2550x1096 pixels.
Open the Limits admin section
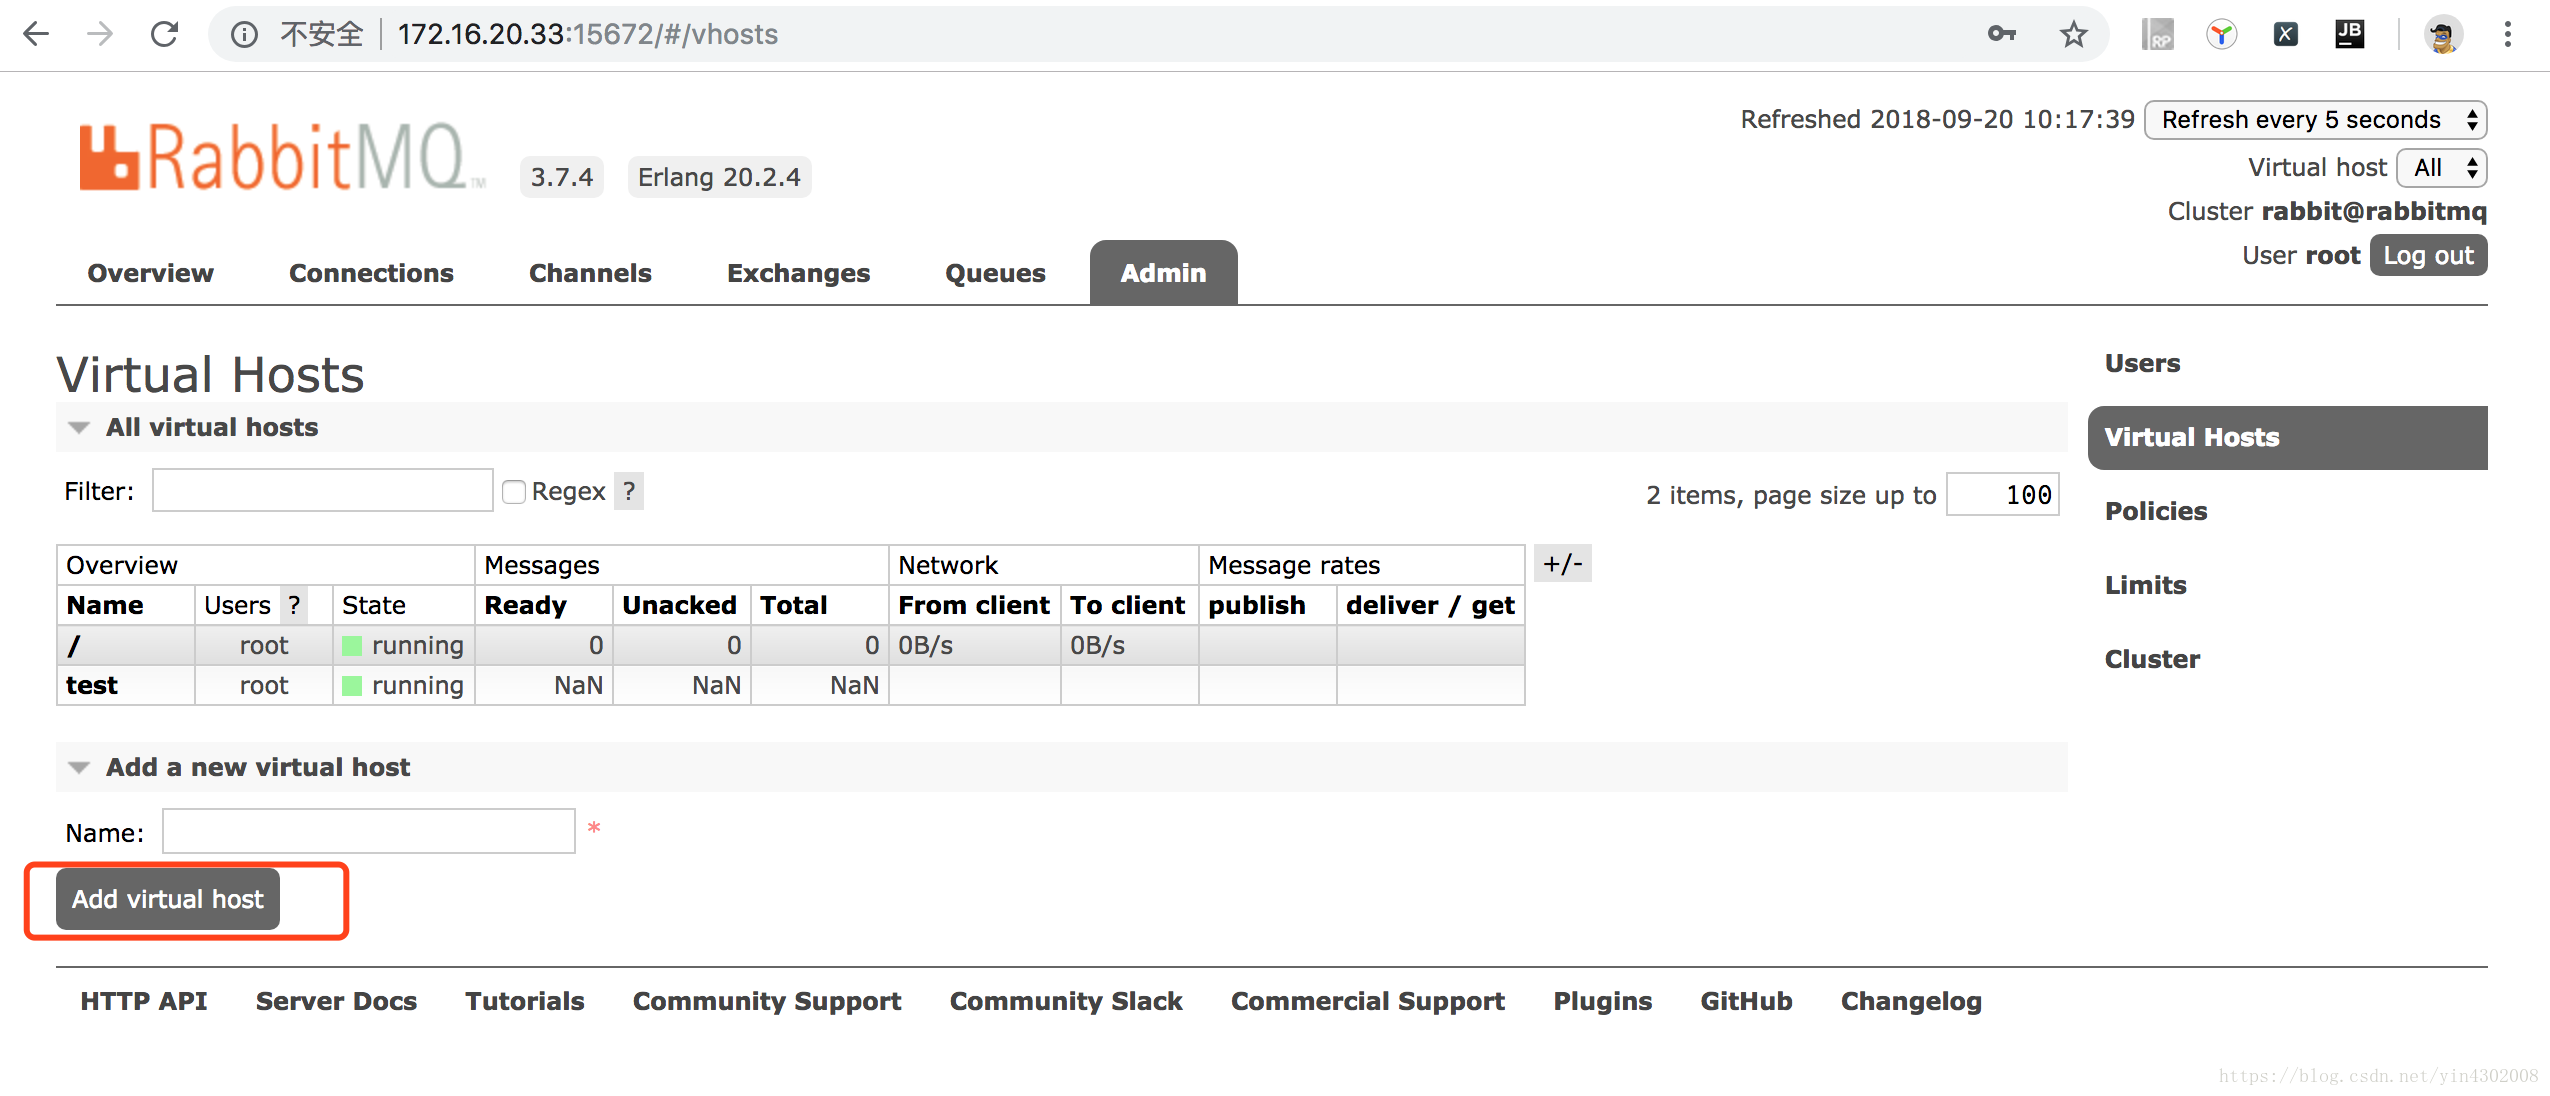(2145, 585)
